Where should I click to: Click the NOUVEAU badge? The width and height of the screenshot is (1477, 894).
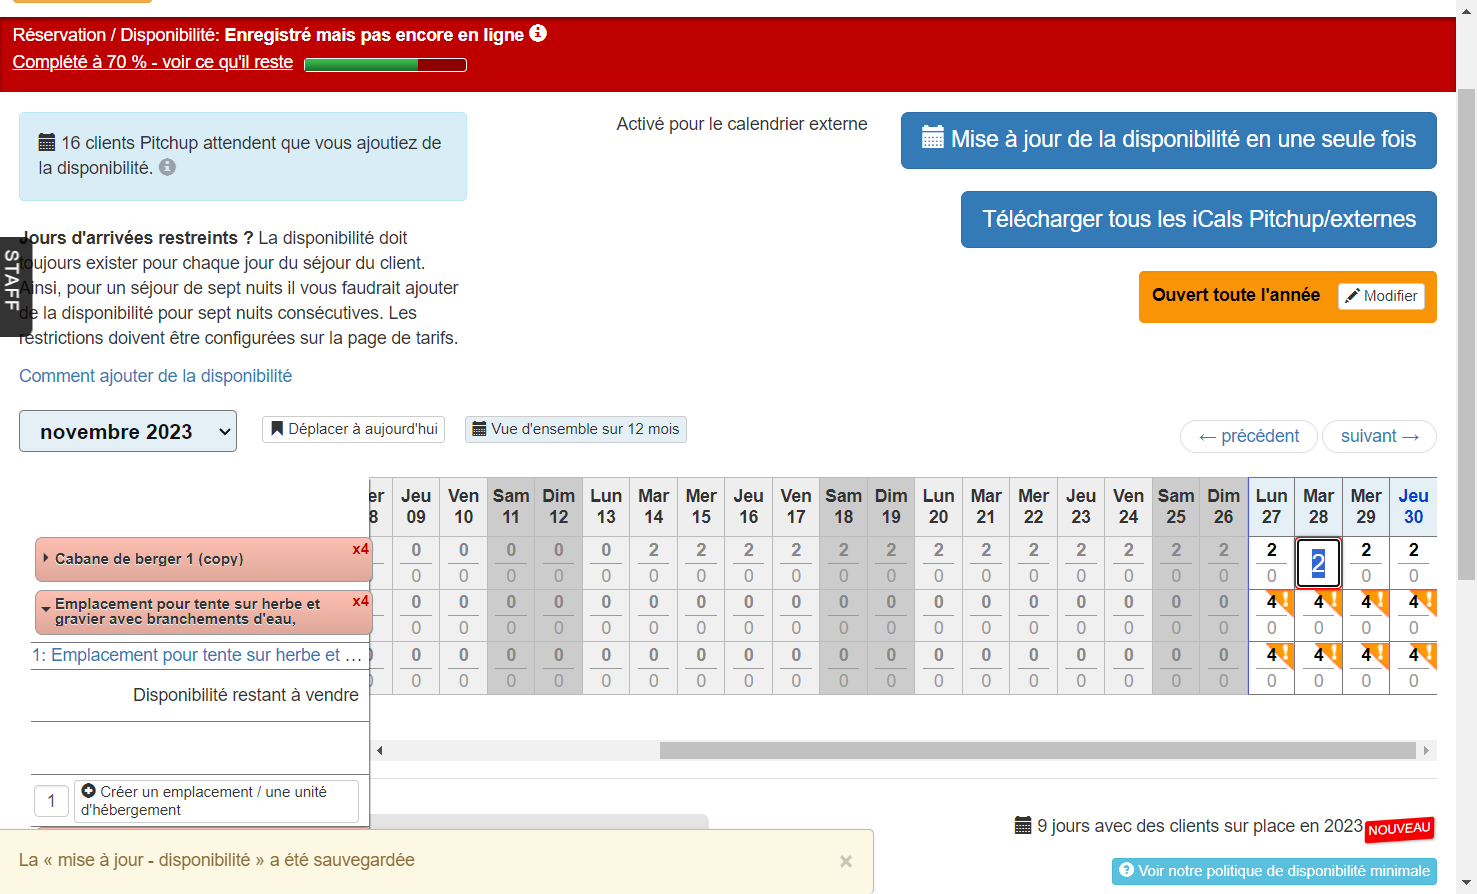tap(1400, 828)
